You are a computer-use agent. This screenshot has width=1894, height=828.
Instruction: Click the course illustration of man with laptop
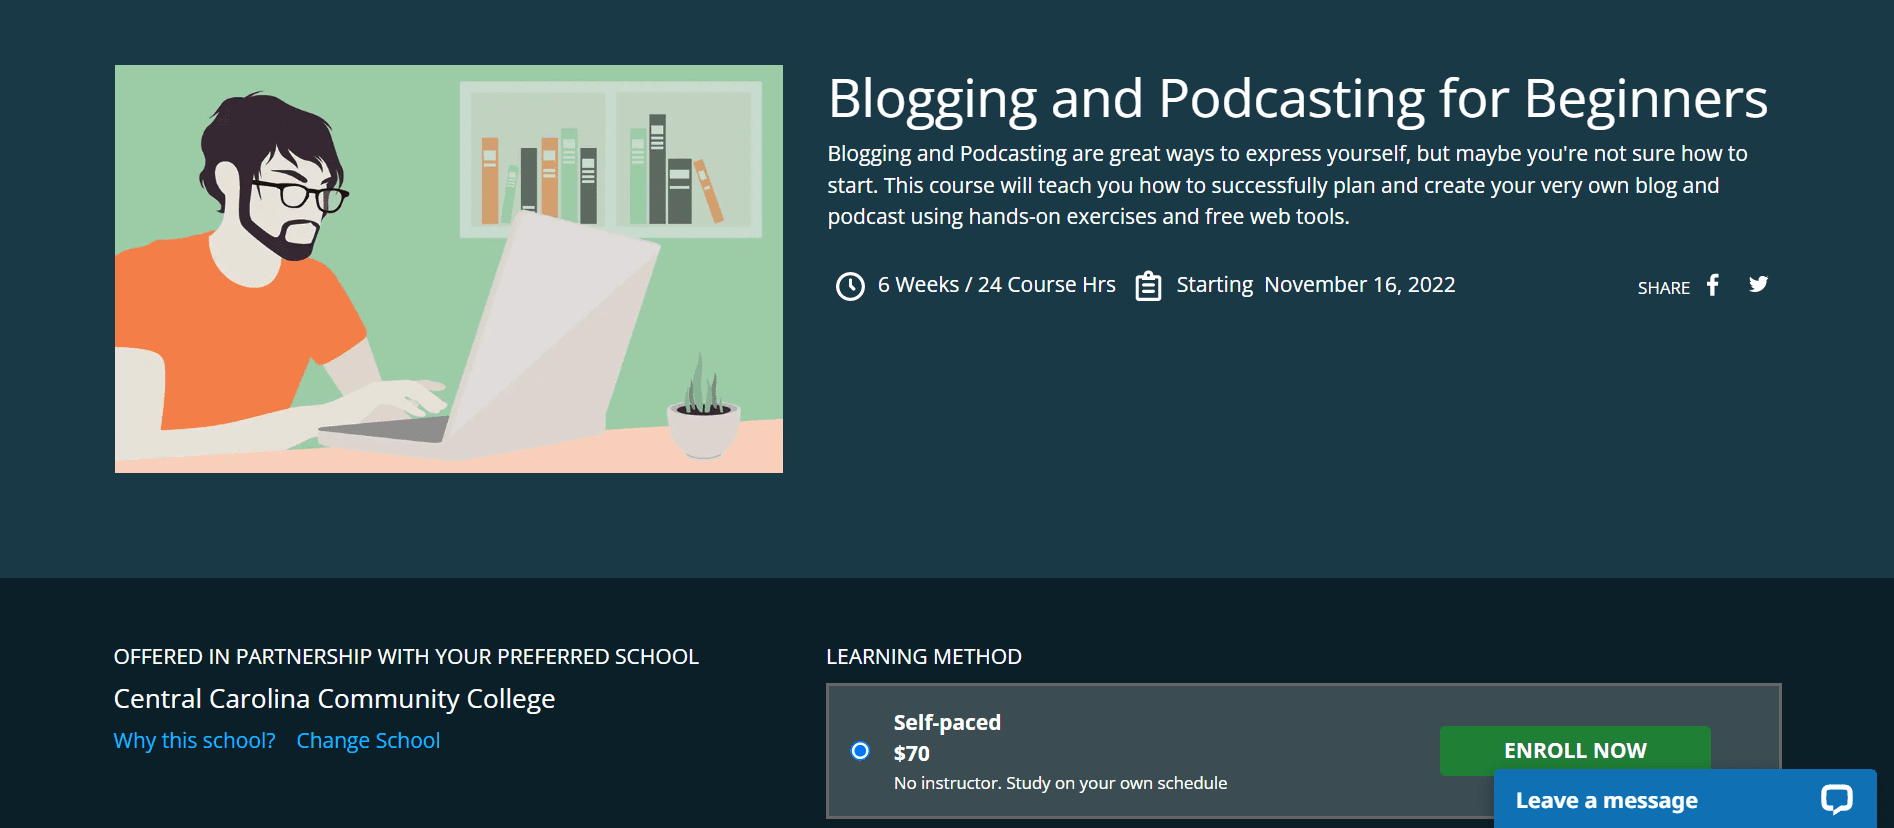pos(448,269)
